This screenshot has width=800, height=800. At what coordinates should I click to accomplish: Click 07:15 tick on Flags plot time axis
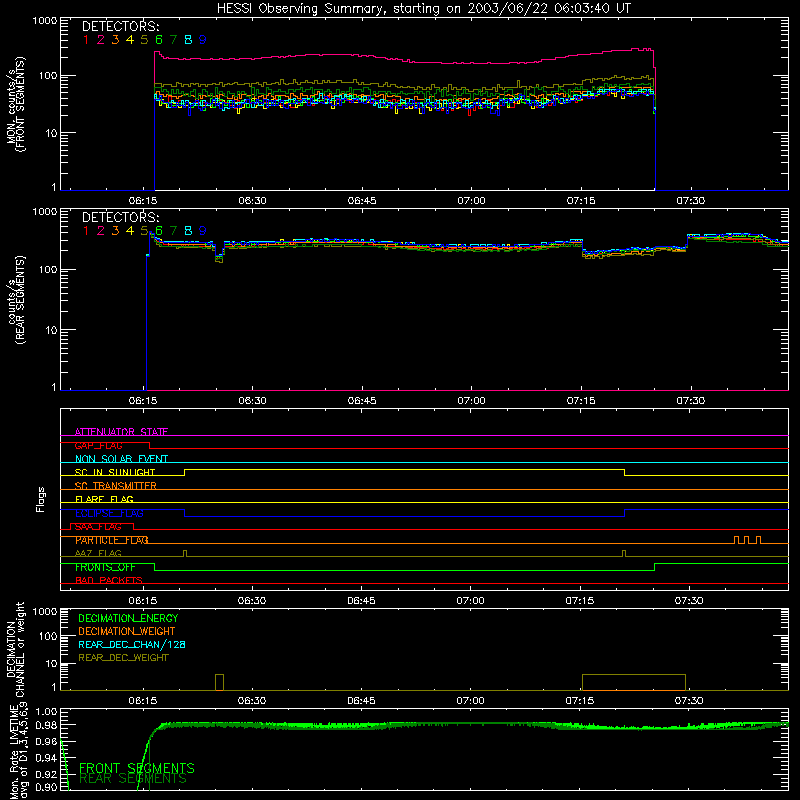coord(580,601)
